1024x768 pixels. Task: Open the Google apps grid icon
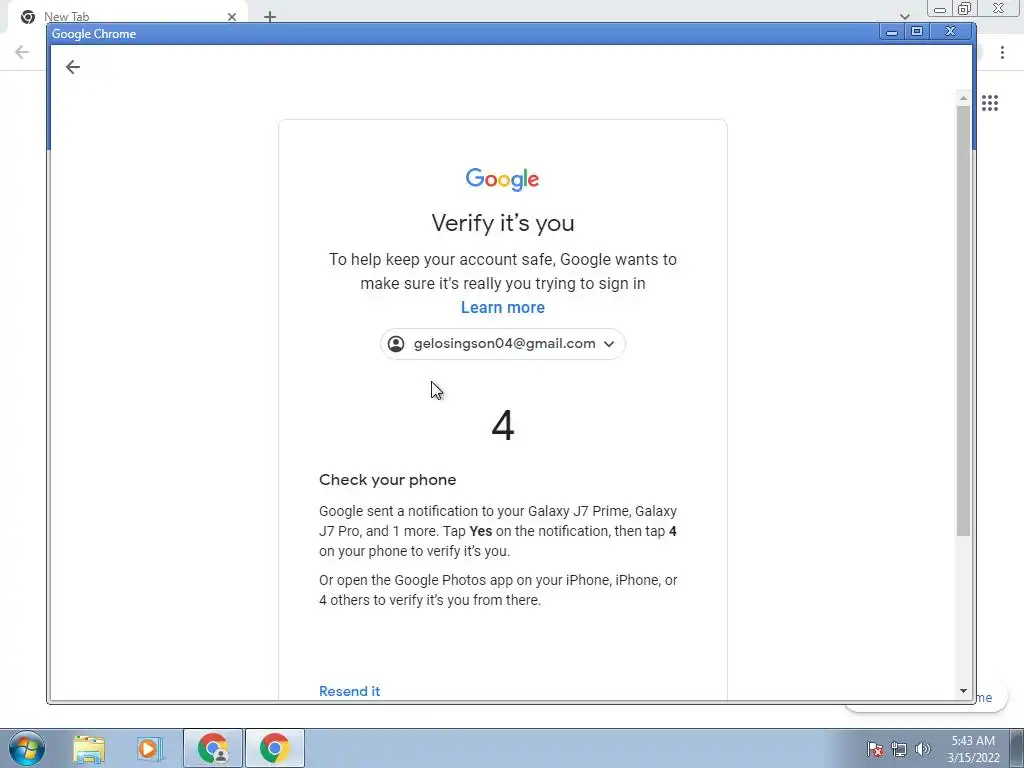989,103
